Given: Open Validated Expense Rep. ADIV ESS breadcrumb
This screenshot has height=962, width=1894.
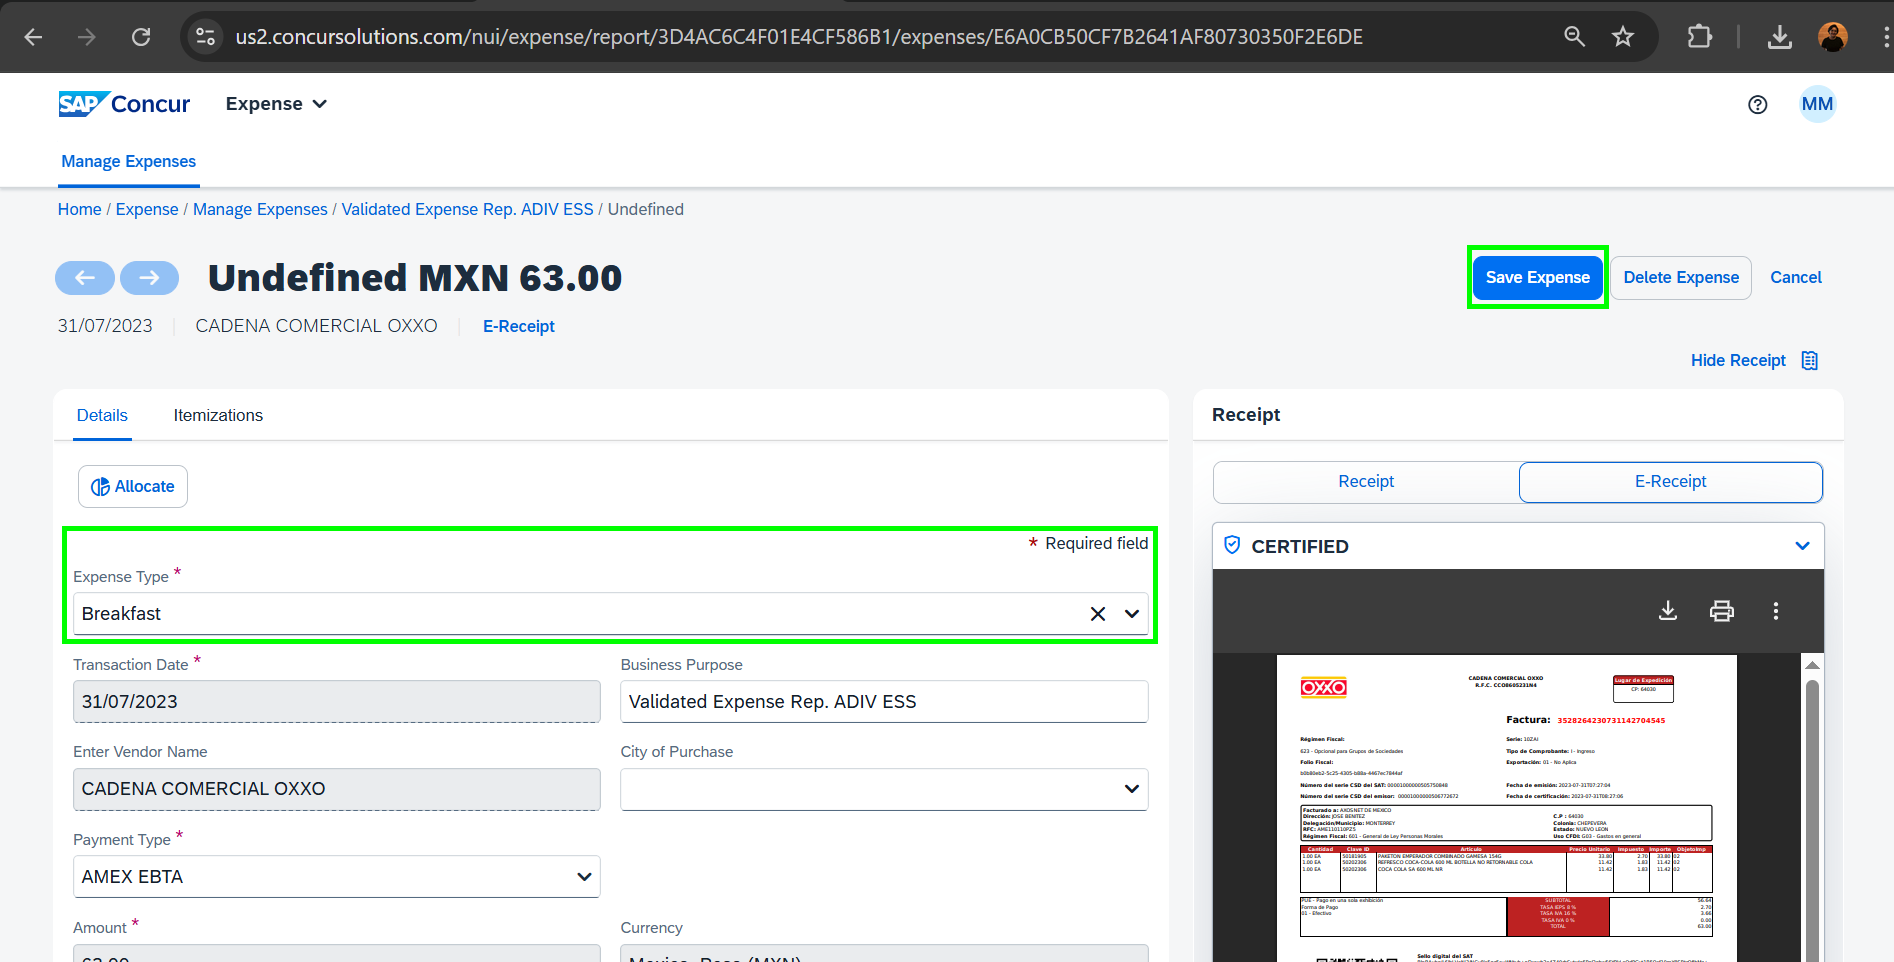Looking at the screenshot, I should coord(467,210).
